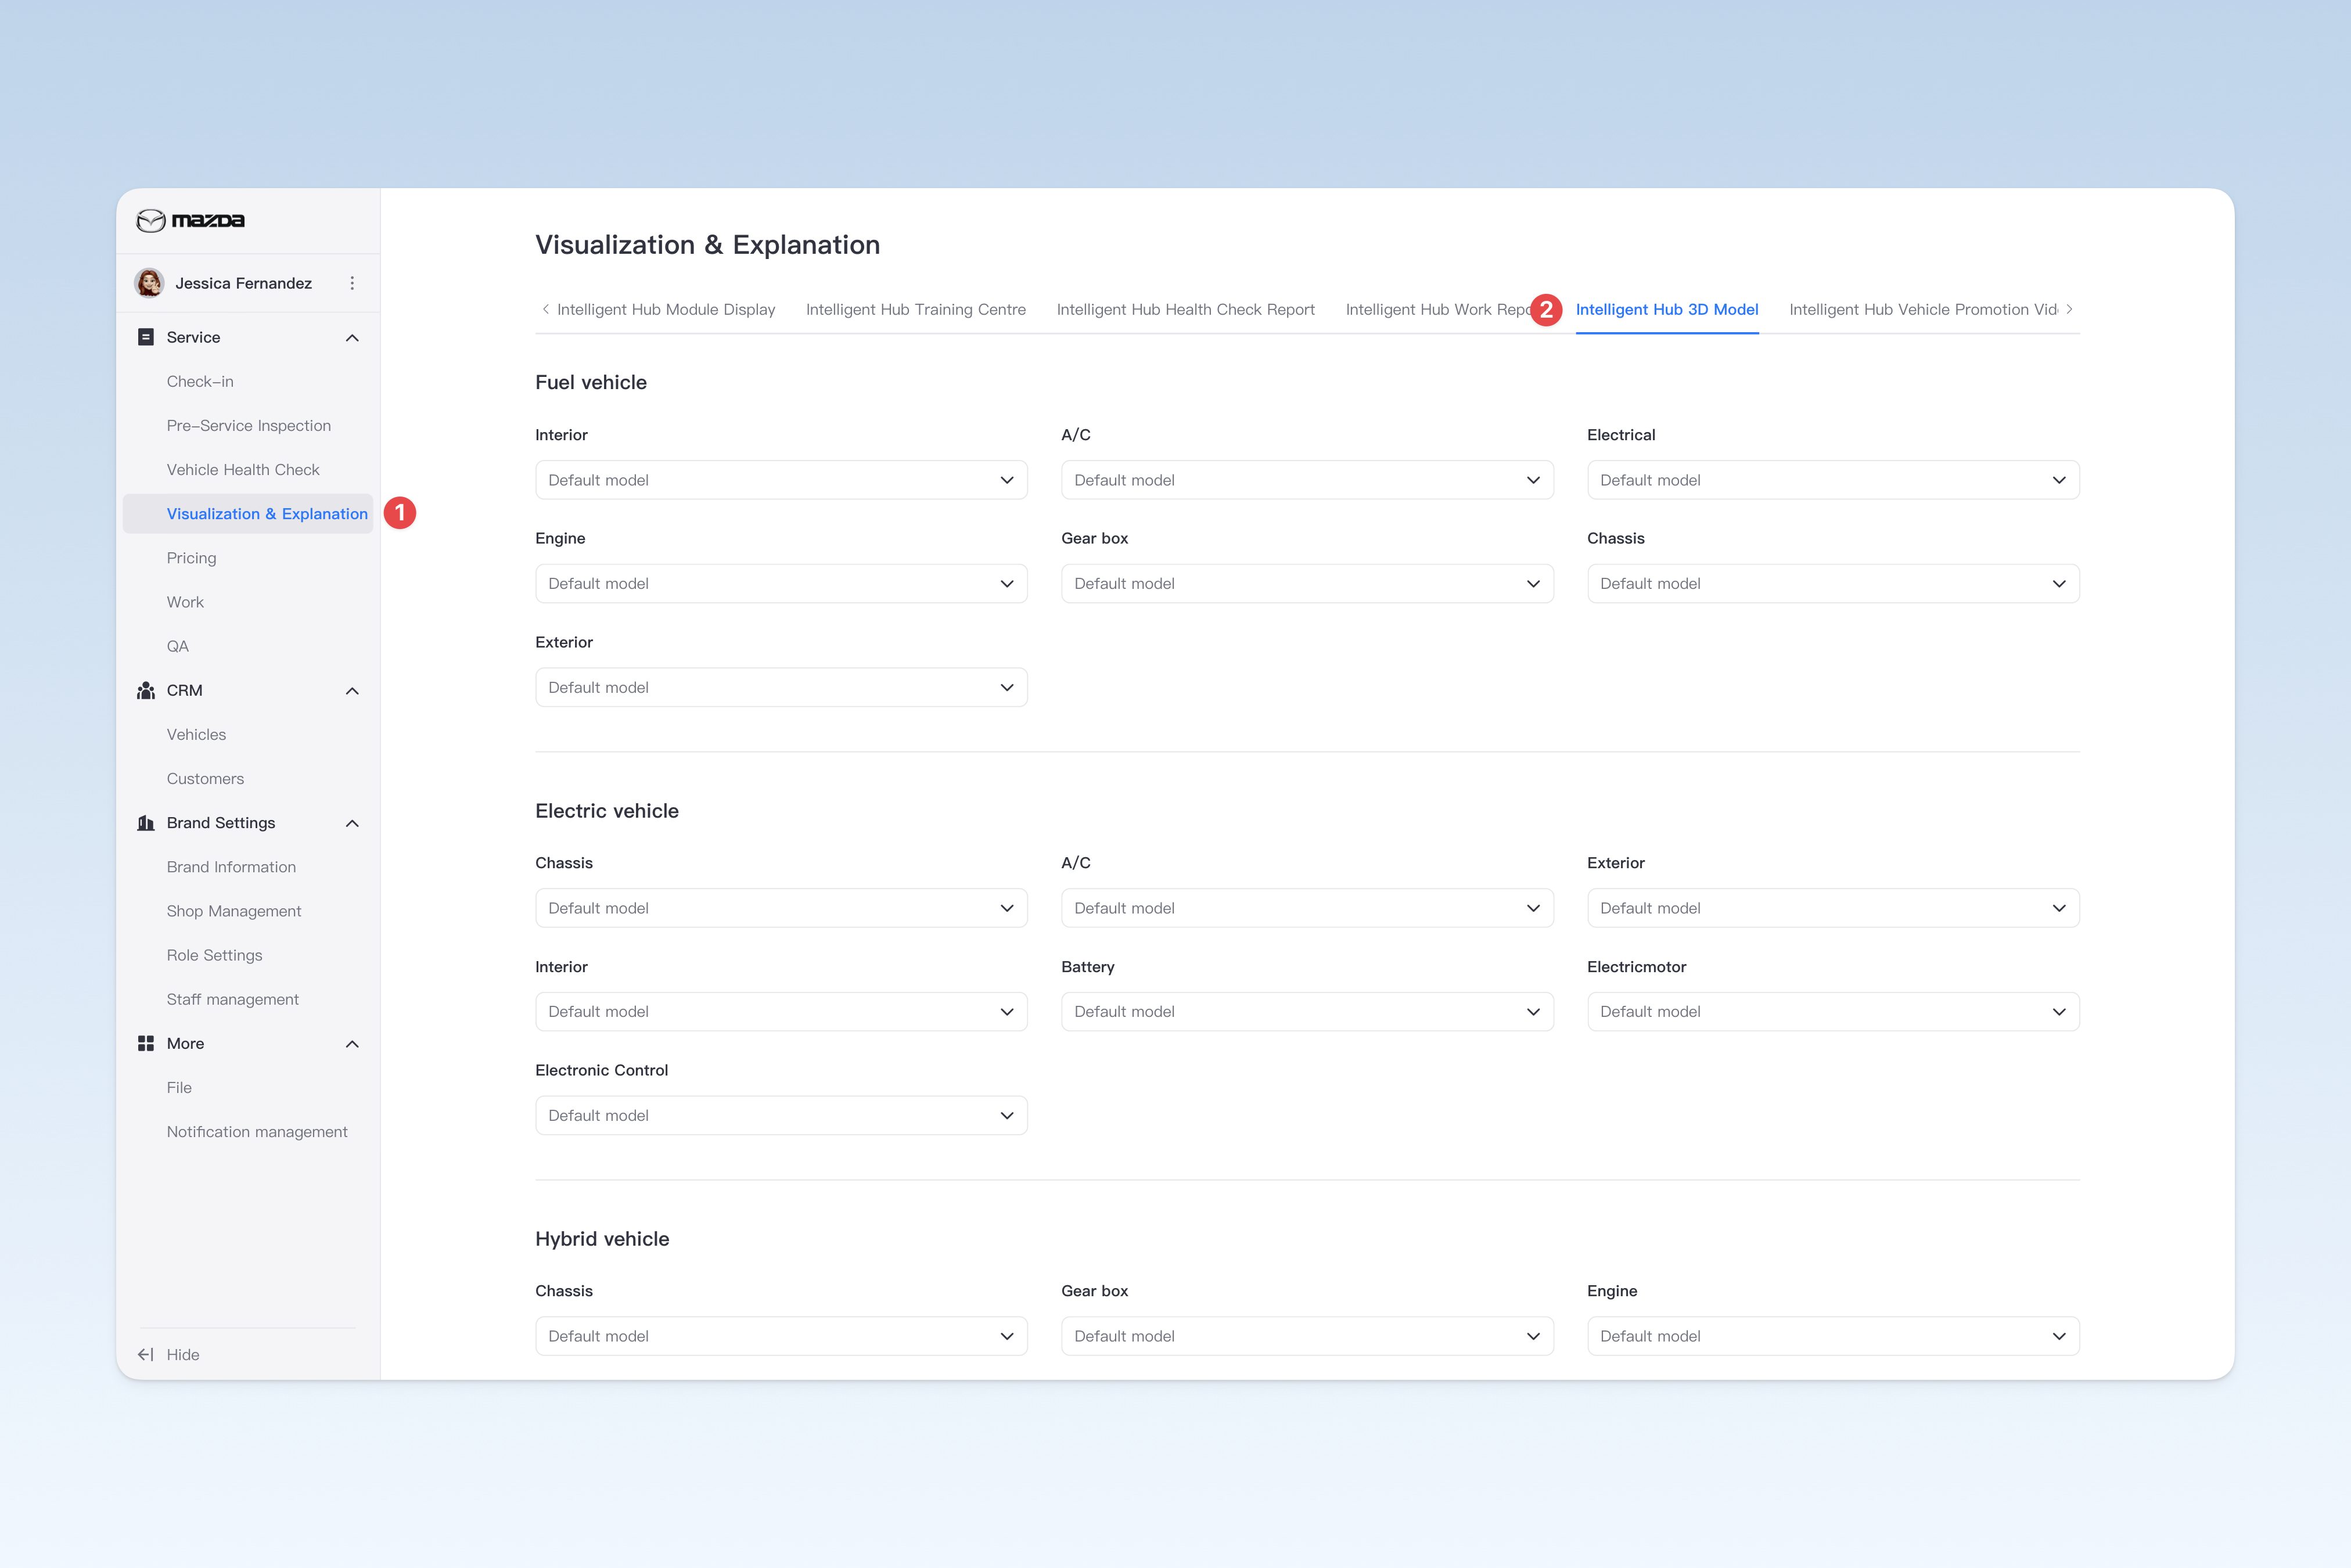Open Fuel vehicle Exterior model dropdown

tap(781, 687)
